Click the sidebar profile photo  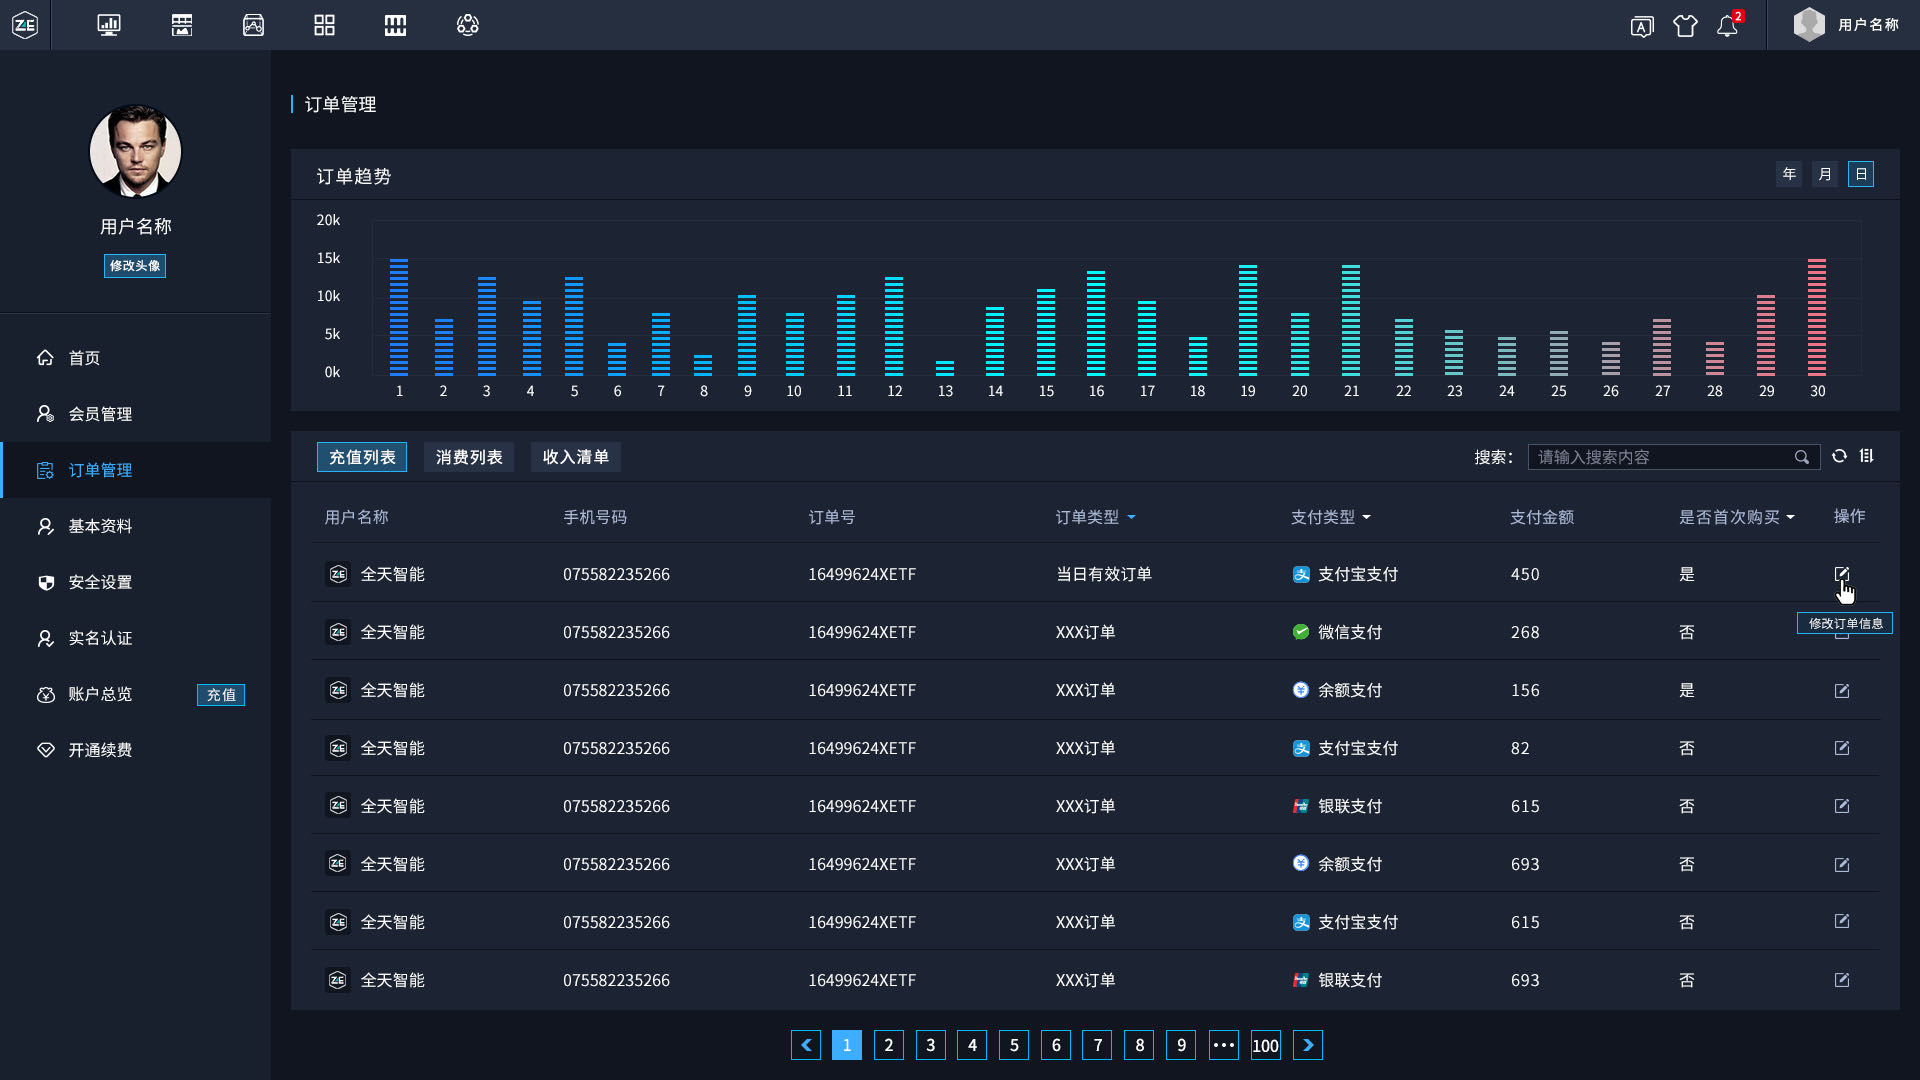tap(136, 151)
